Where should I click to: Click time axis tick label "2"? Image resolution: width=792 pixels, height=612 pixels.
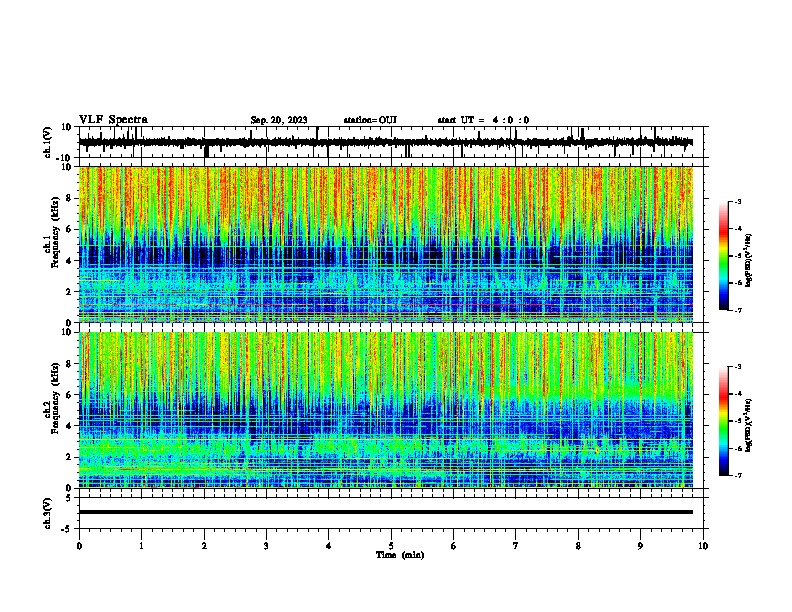click(x=204, y=546)
